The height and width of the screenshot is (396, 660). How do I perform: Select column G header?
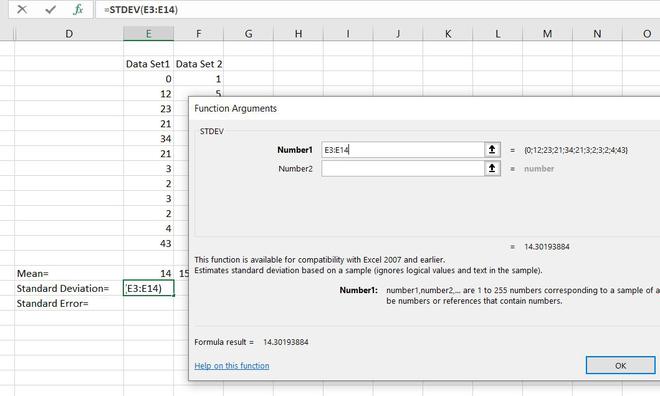point(248,34)
